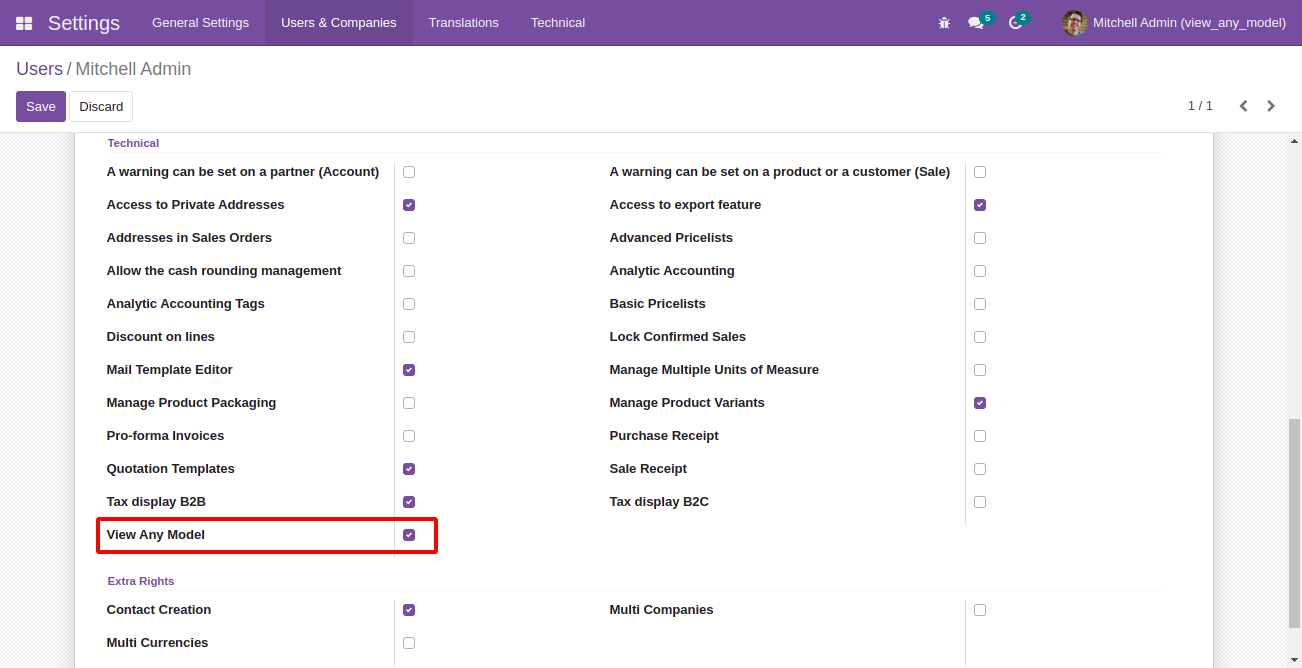Screen dimensions: 1302x668
Task: Uncheck the View Any Model checkbox
Action: (x=409, y=535)
